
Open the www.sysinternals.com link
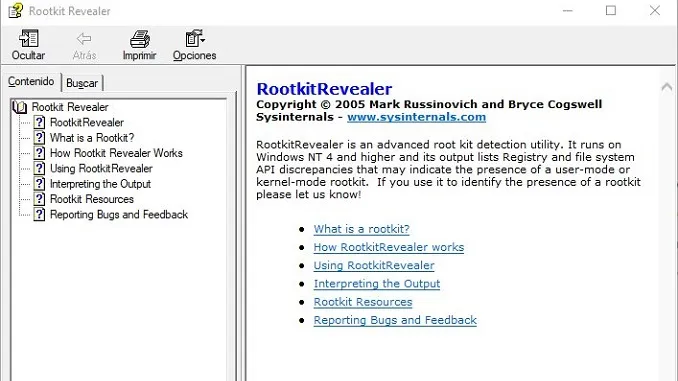point(416,117)
